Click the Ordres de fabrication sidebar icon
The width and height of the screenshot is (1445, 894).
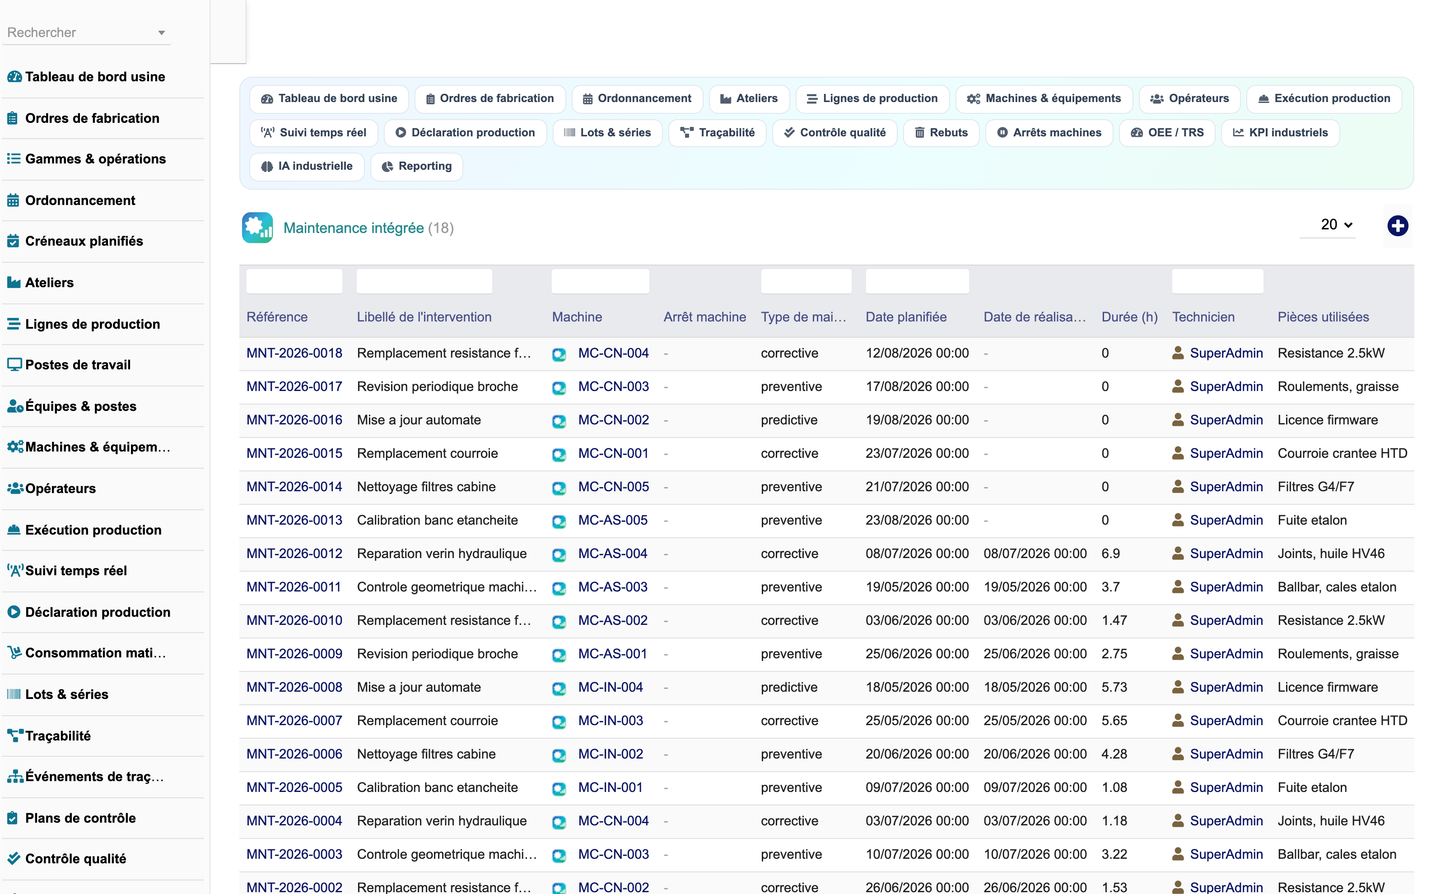coord(13,118)
